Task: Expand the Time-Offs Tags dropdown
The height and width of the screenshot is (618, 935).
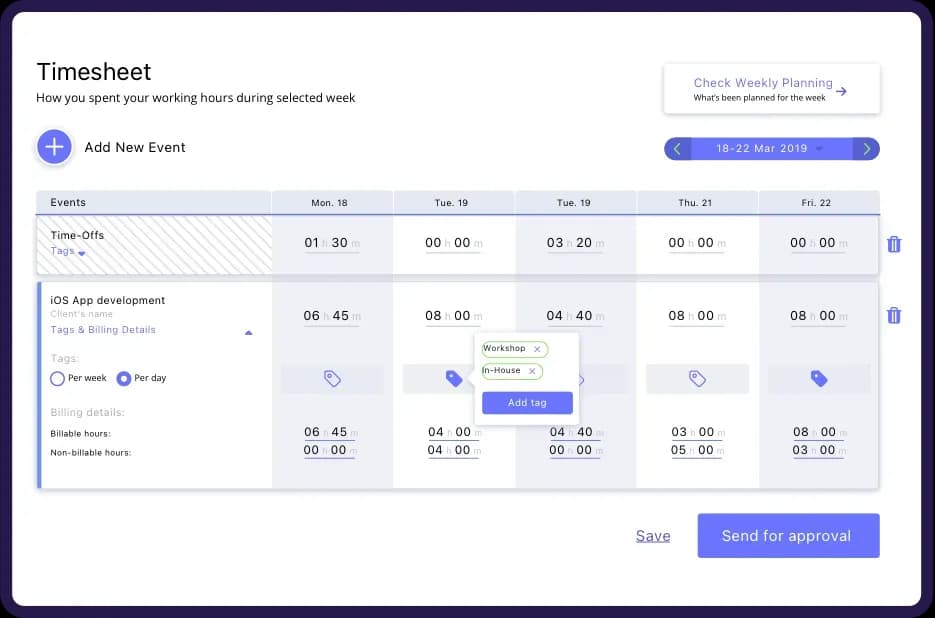Action: (82, 254)
